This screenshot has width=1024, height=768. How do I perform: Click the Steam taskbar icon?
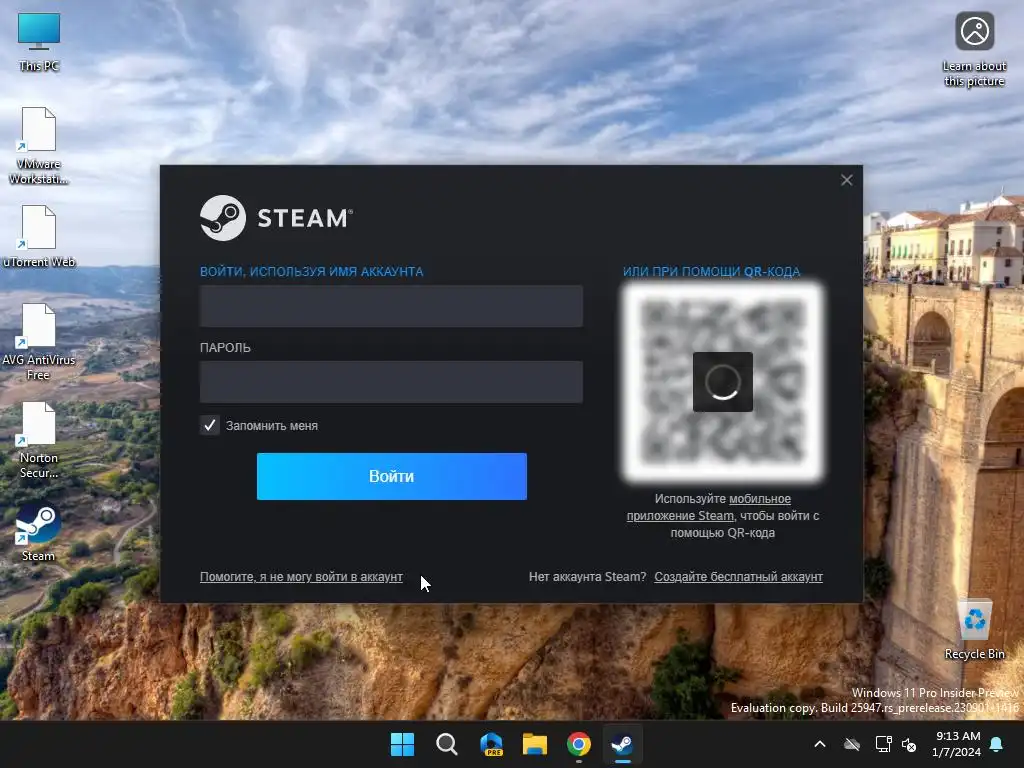622,744
